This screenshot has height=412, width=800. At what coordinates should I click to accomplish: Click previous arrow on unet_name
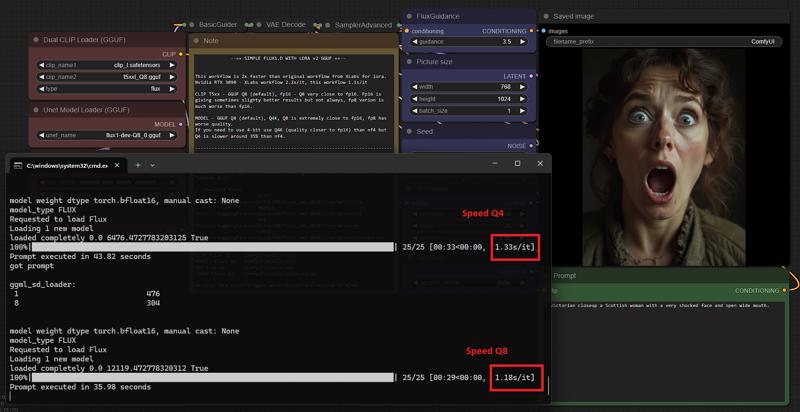(41, 136)
